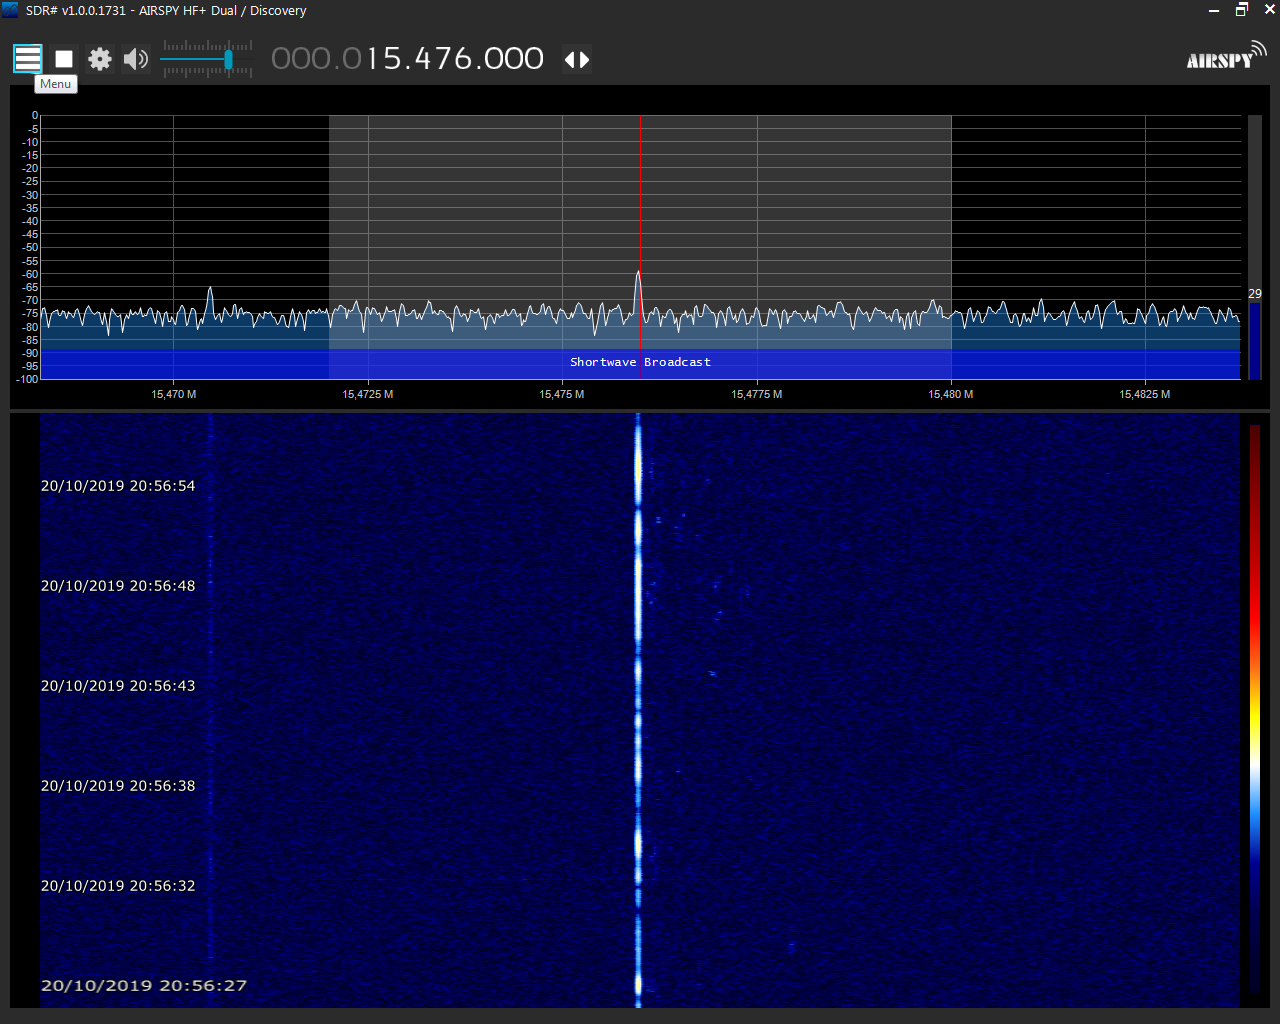Image resolution: width=1280 pixels, height=1024 pixels.
Task: Click the waterfall timestamp 20:56:32
Action: point(118,886)
